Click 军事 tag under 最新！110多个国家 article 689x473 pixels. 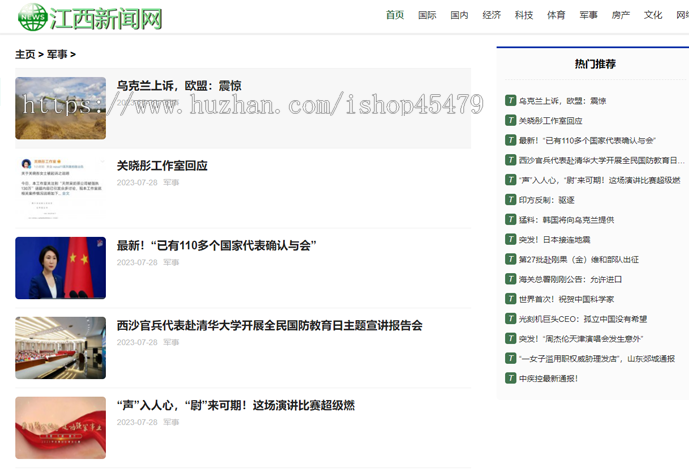171,262
